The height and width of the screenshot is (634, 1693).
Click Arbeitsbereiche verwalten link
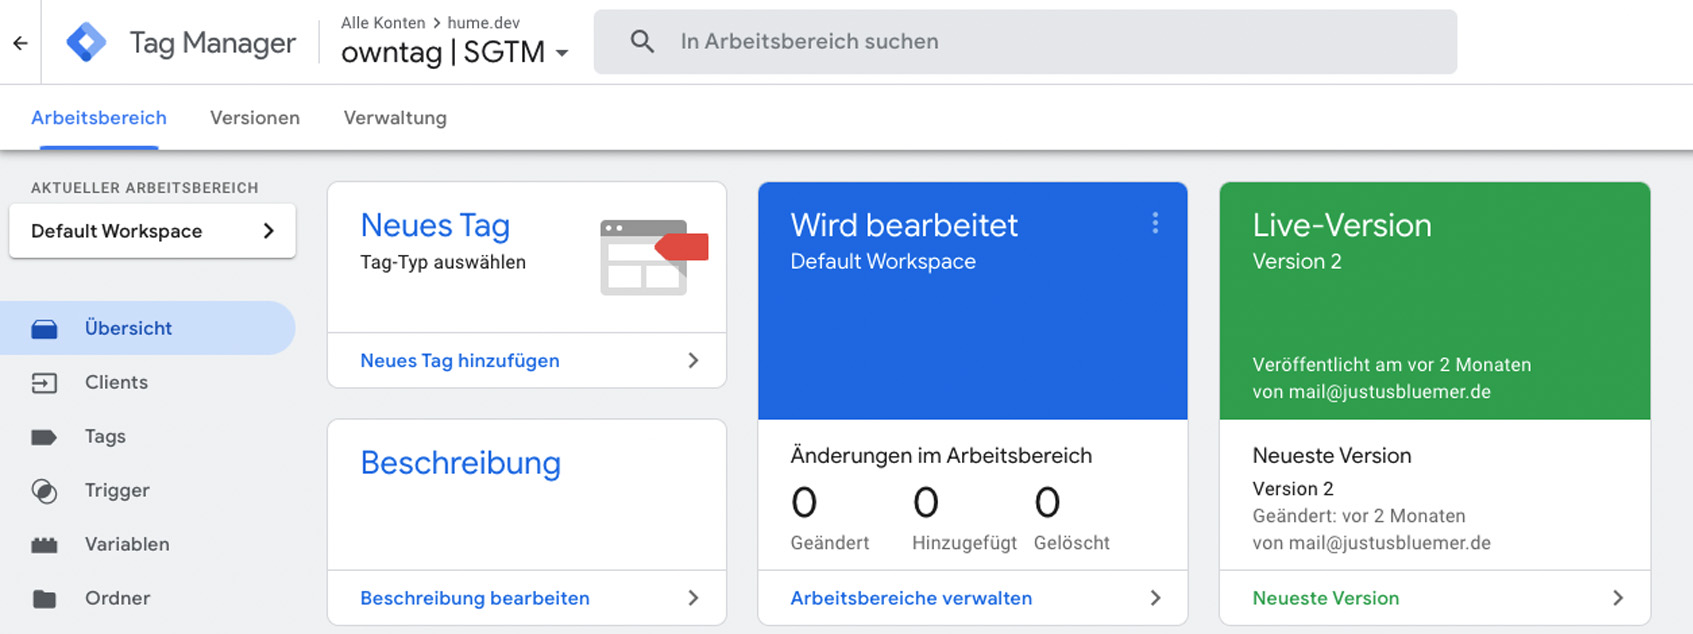(911, 598)
